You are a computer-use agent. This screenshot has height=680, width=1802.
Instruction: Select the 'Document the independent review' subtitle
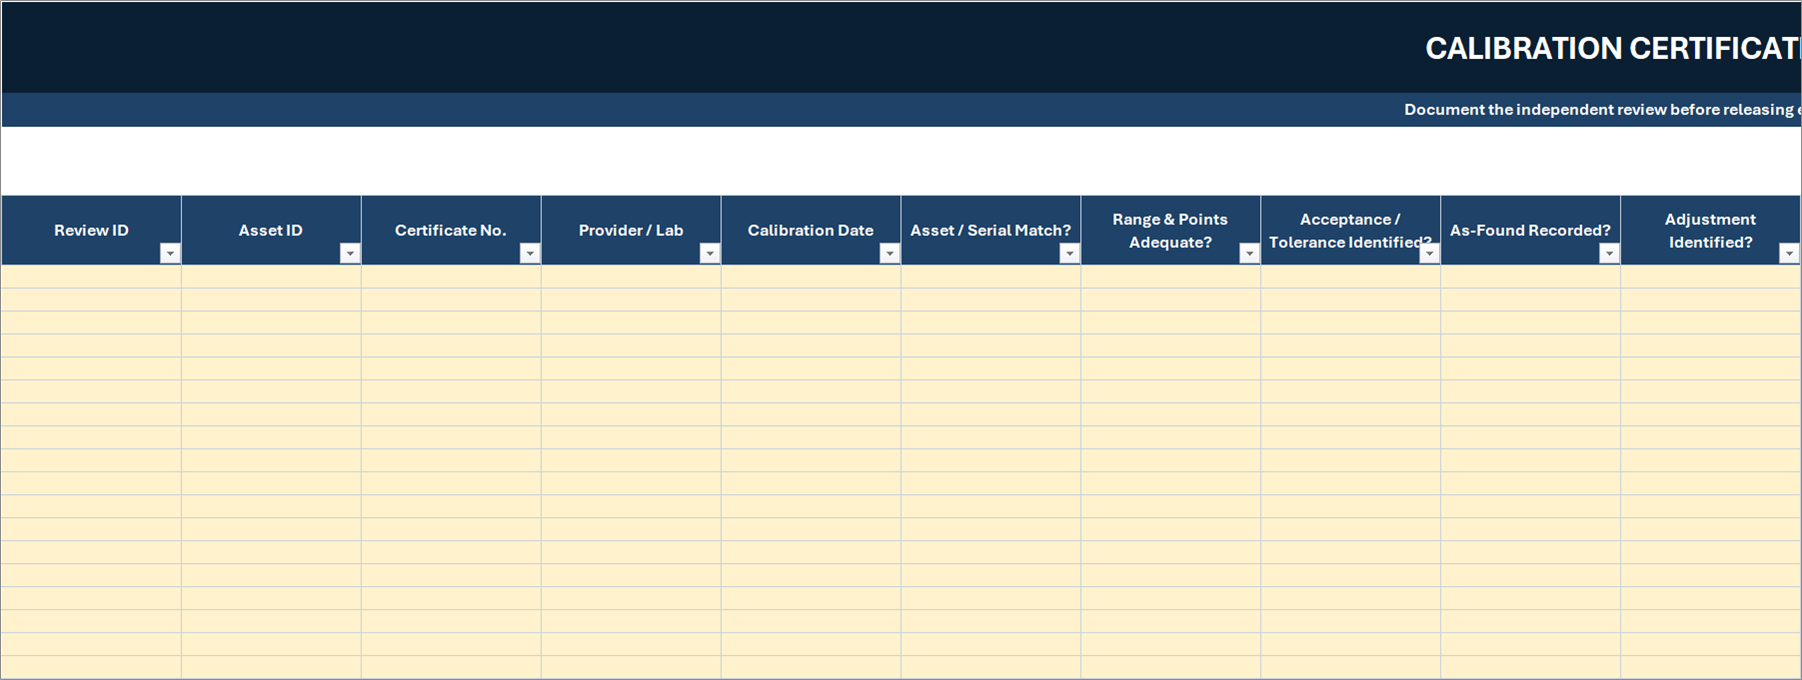1602,110
